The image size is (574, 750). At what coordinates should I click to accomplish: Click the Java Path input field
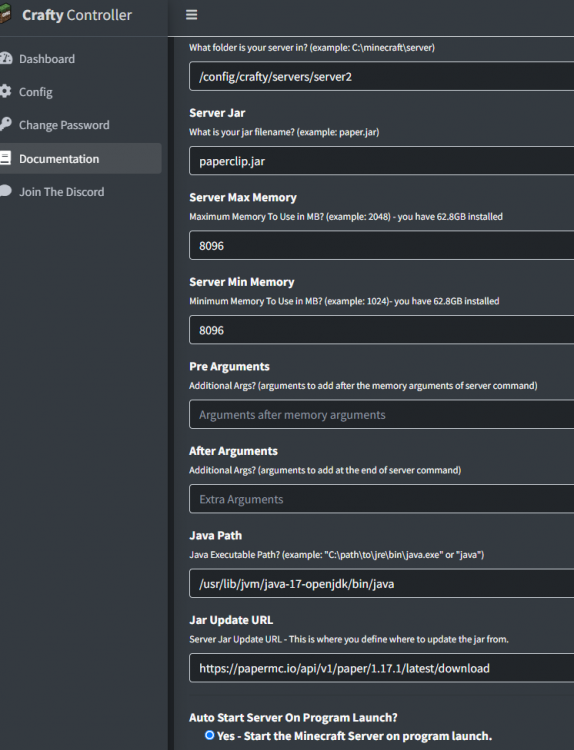382,583
